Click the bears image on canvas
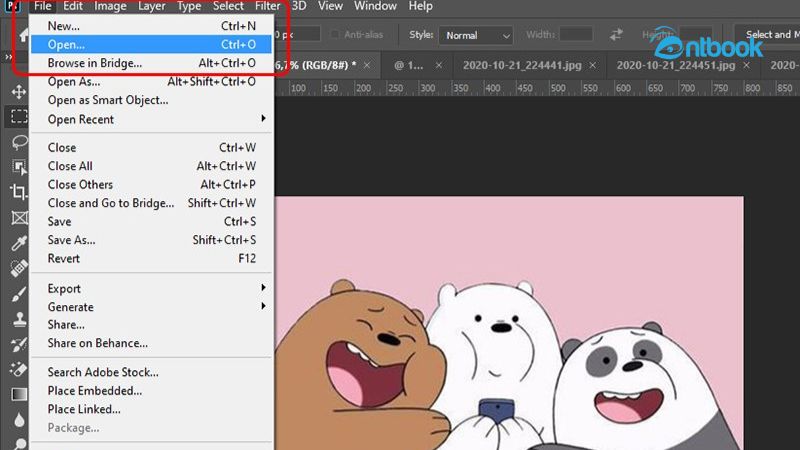This screenshot has width=800, height=450. click(x=509, y=323)
